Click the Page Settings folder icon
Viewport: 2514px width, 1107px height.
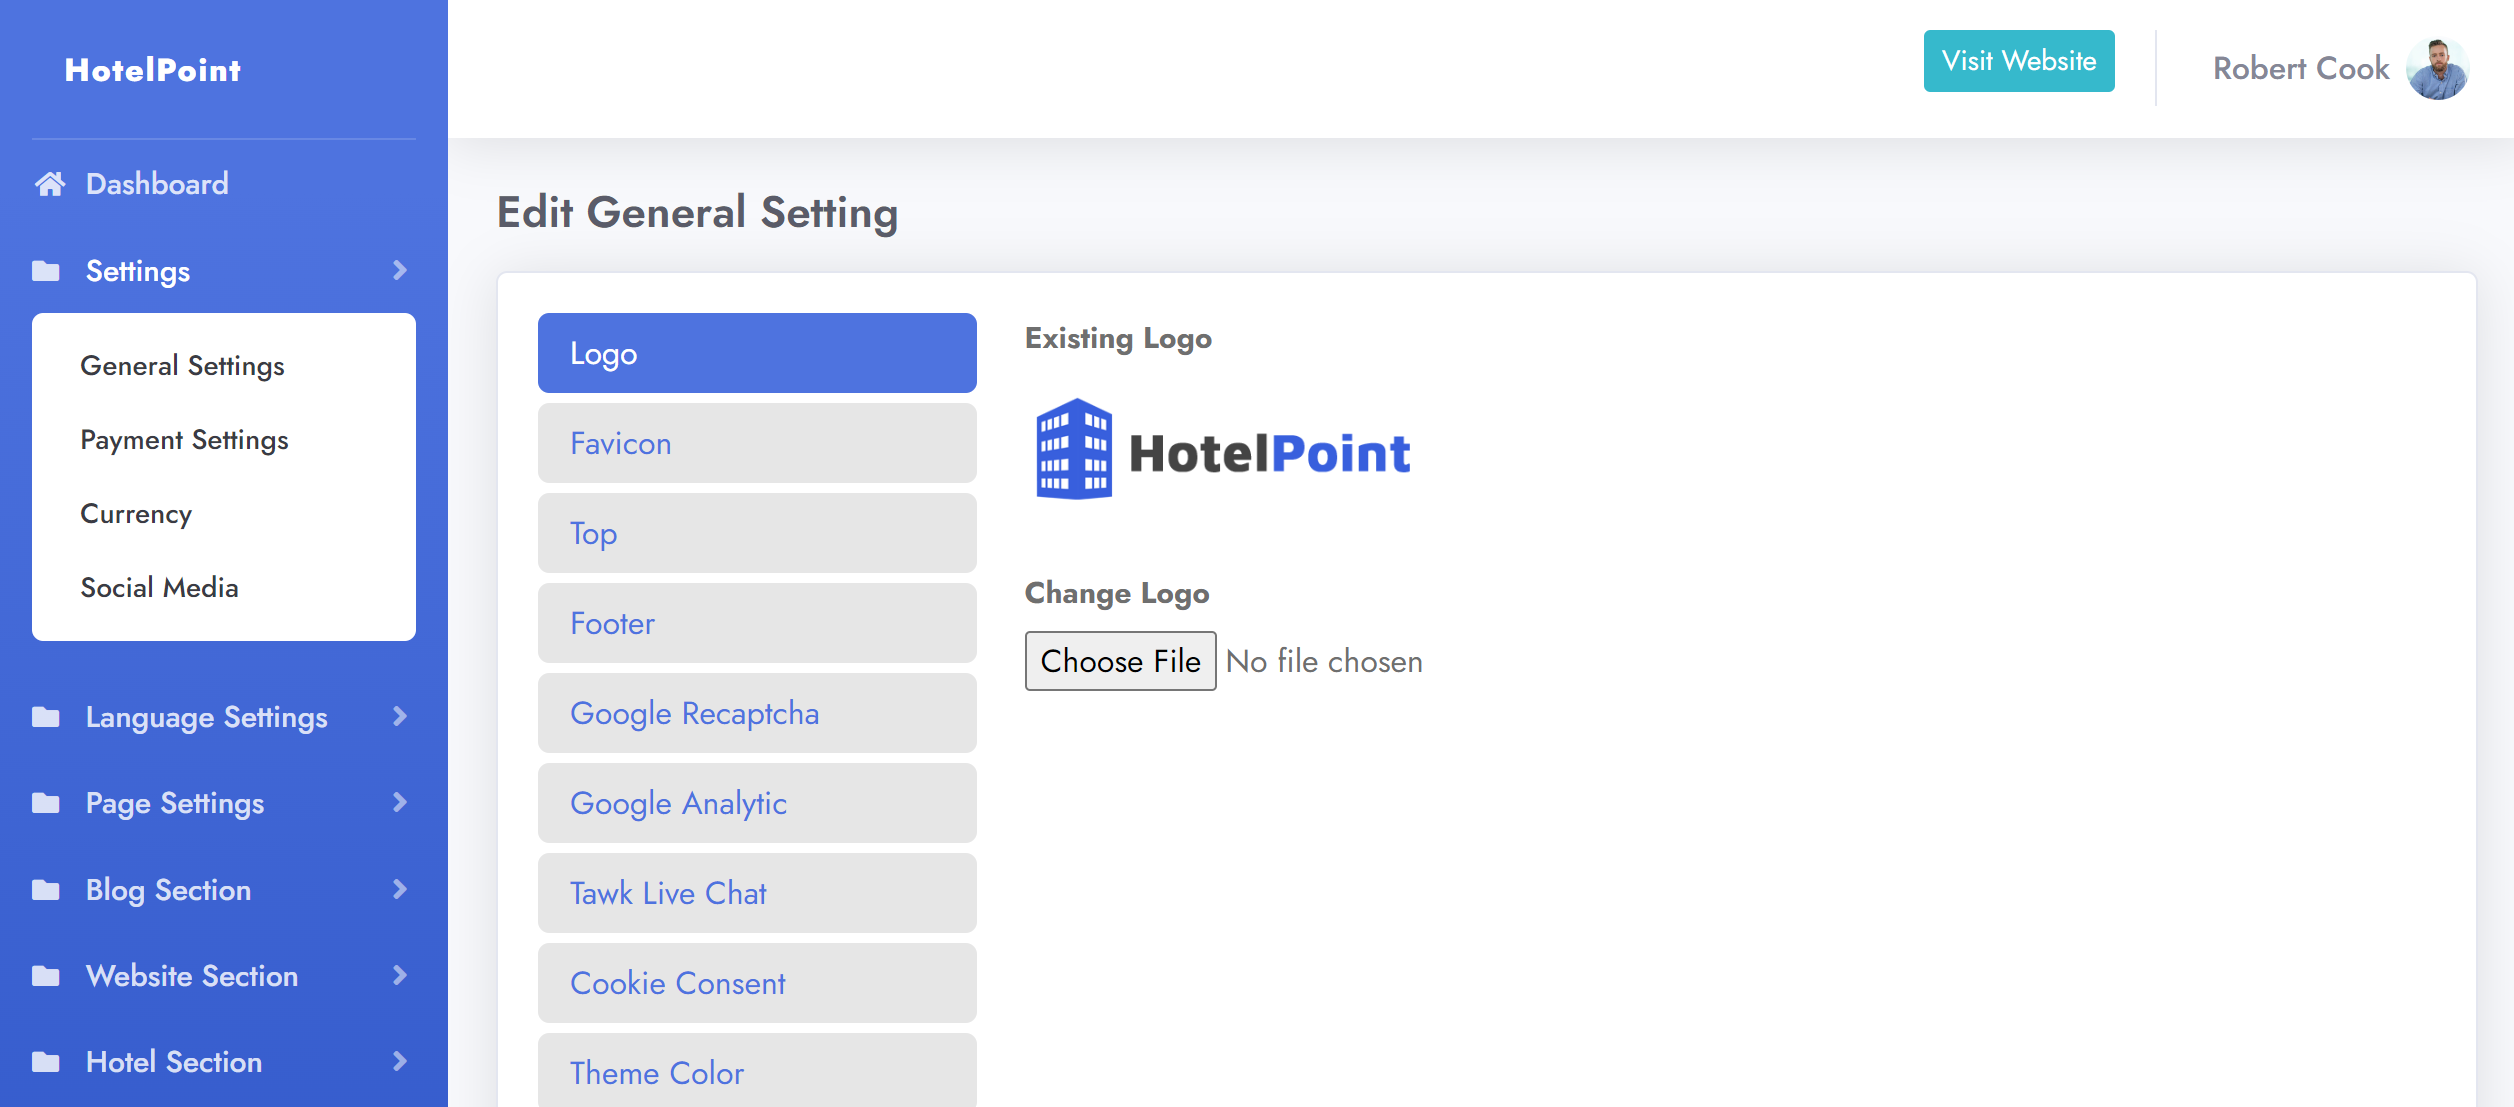pyautogui.click(x=46, y=803)
